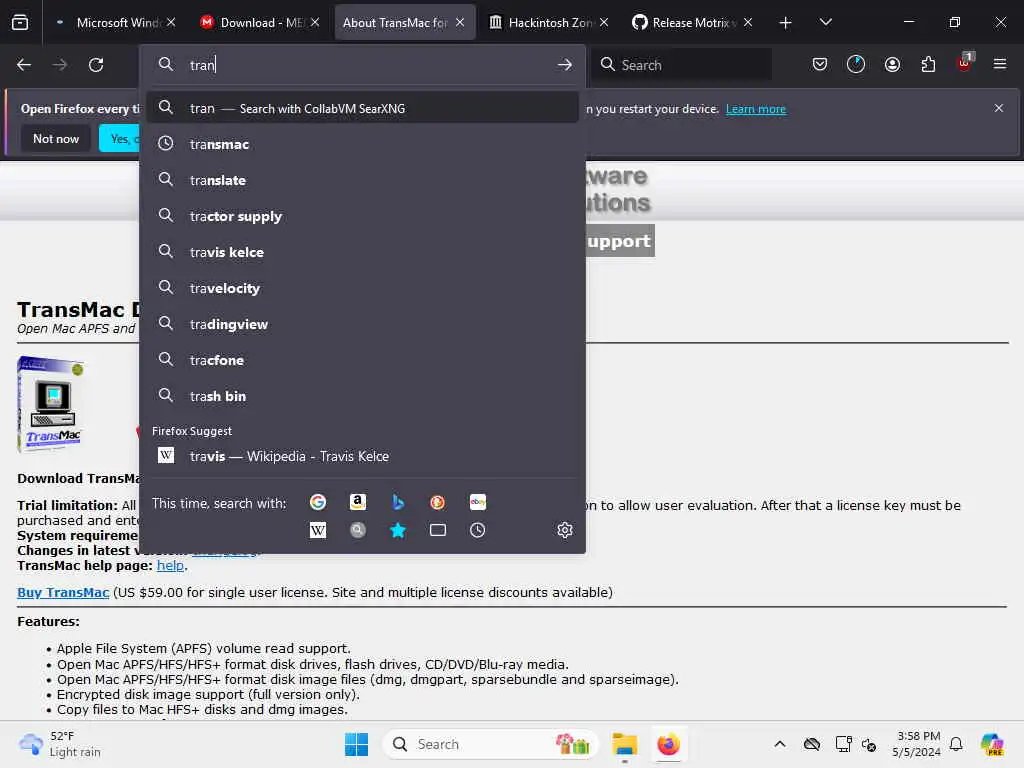The height and width of the screenshot is (768, 1024).
Task: Select the 'trash bin' suggestion
Action: (362, 396)
